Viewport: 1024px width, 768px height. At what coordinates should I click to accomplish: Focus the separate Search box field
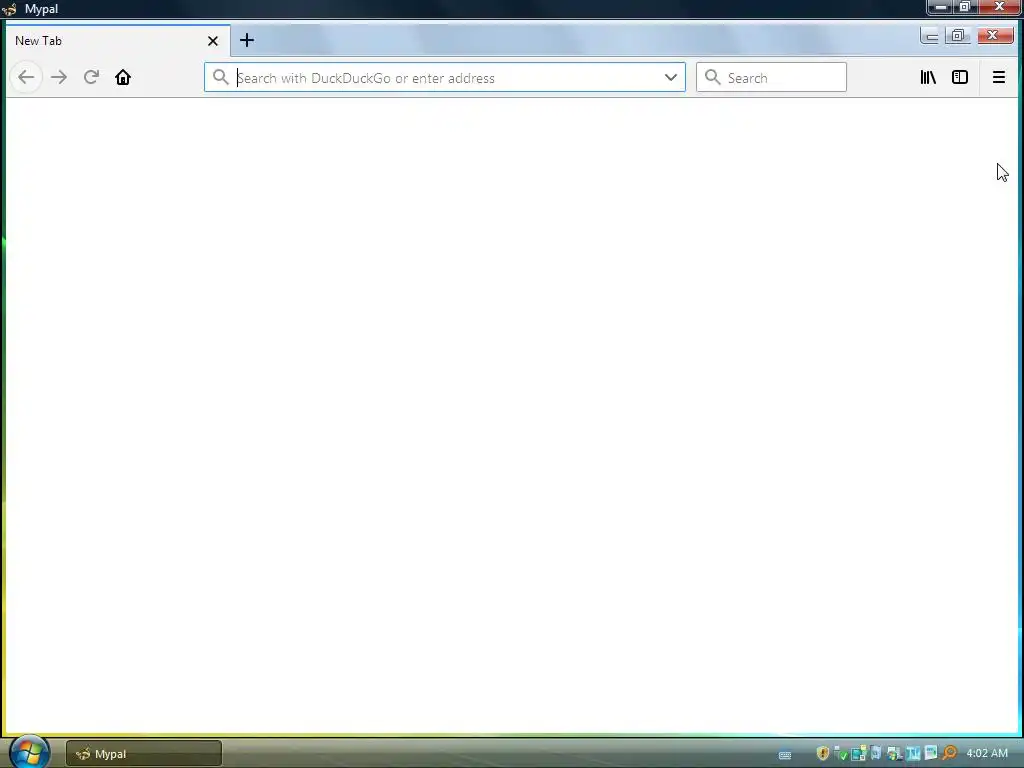[771, 77]
